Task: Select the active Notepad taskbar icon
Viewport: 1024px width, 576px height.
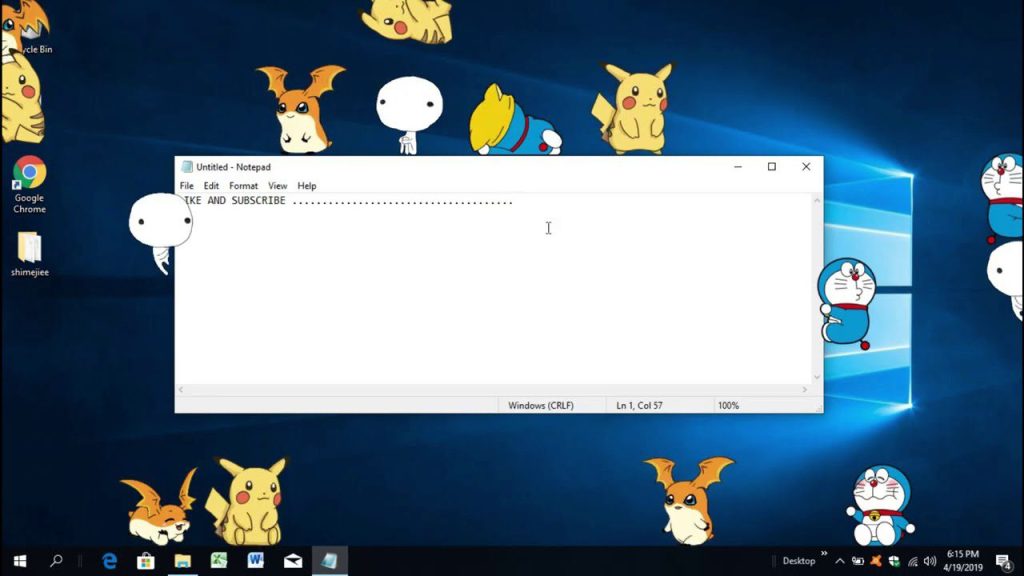Action: click(x=331, y=560)
